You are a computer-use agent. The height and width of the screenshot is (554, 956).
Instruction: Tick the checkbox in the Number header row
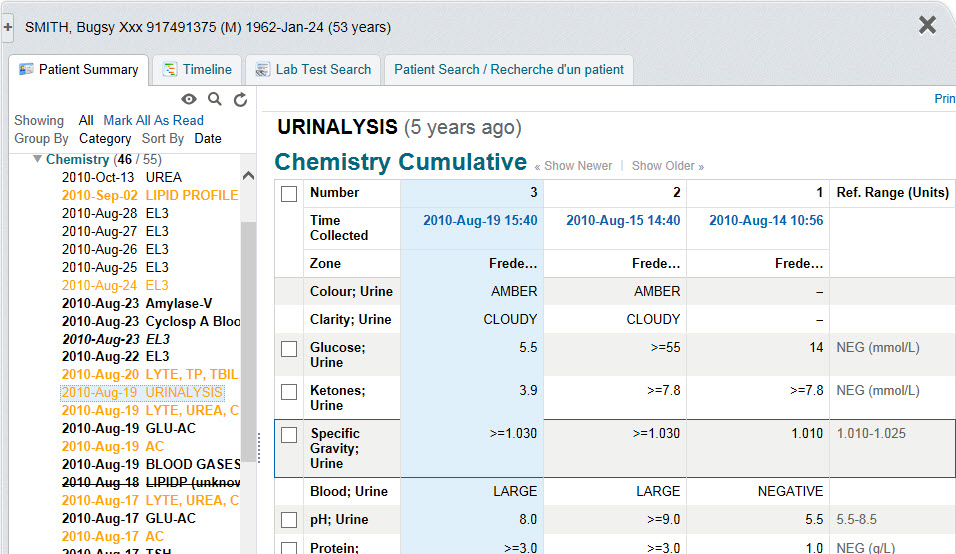coord(289,194)
